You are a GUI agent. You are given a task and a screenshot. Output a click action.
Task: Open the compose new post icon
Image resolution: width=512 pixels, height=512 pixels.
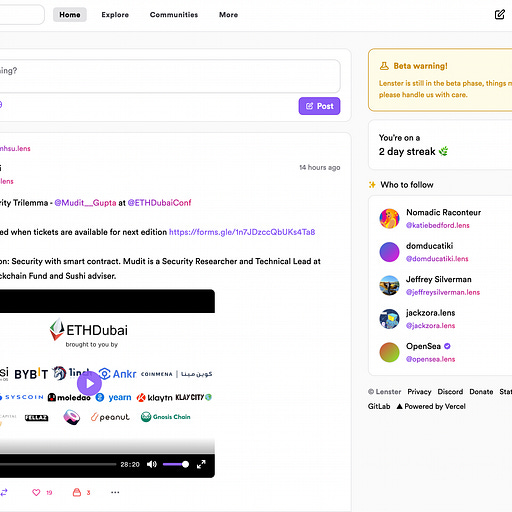pyautogui.click(x=499, y=15)
